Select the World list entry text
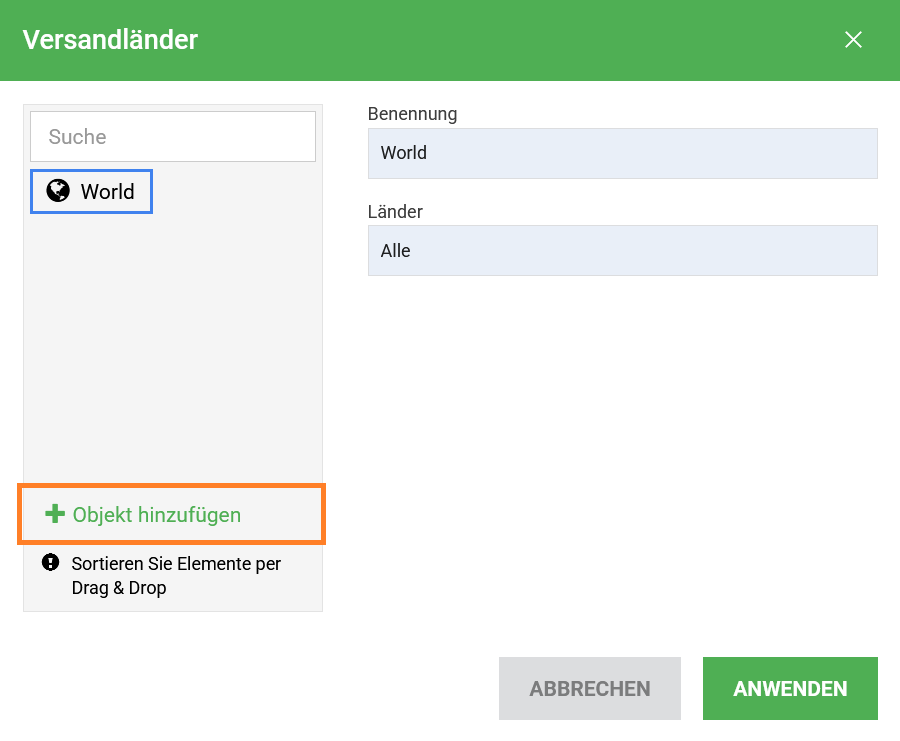This screenshot has width=900, height=741. 107,192
